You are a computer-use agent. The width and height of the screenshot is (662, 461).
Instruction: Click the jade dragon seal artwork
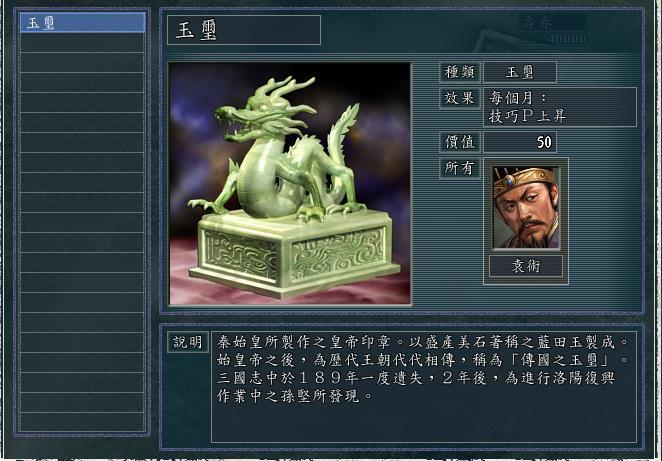tap(290, 184)
